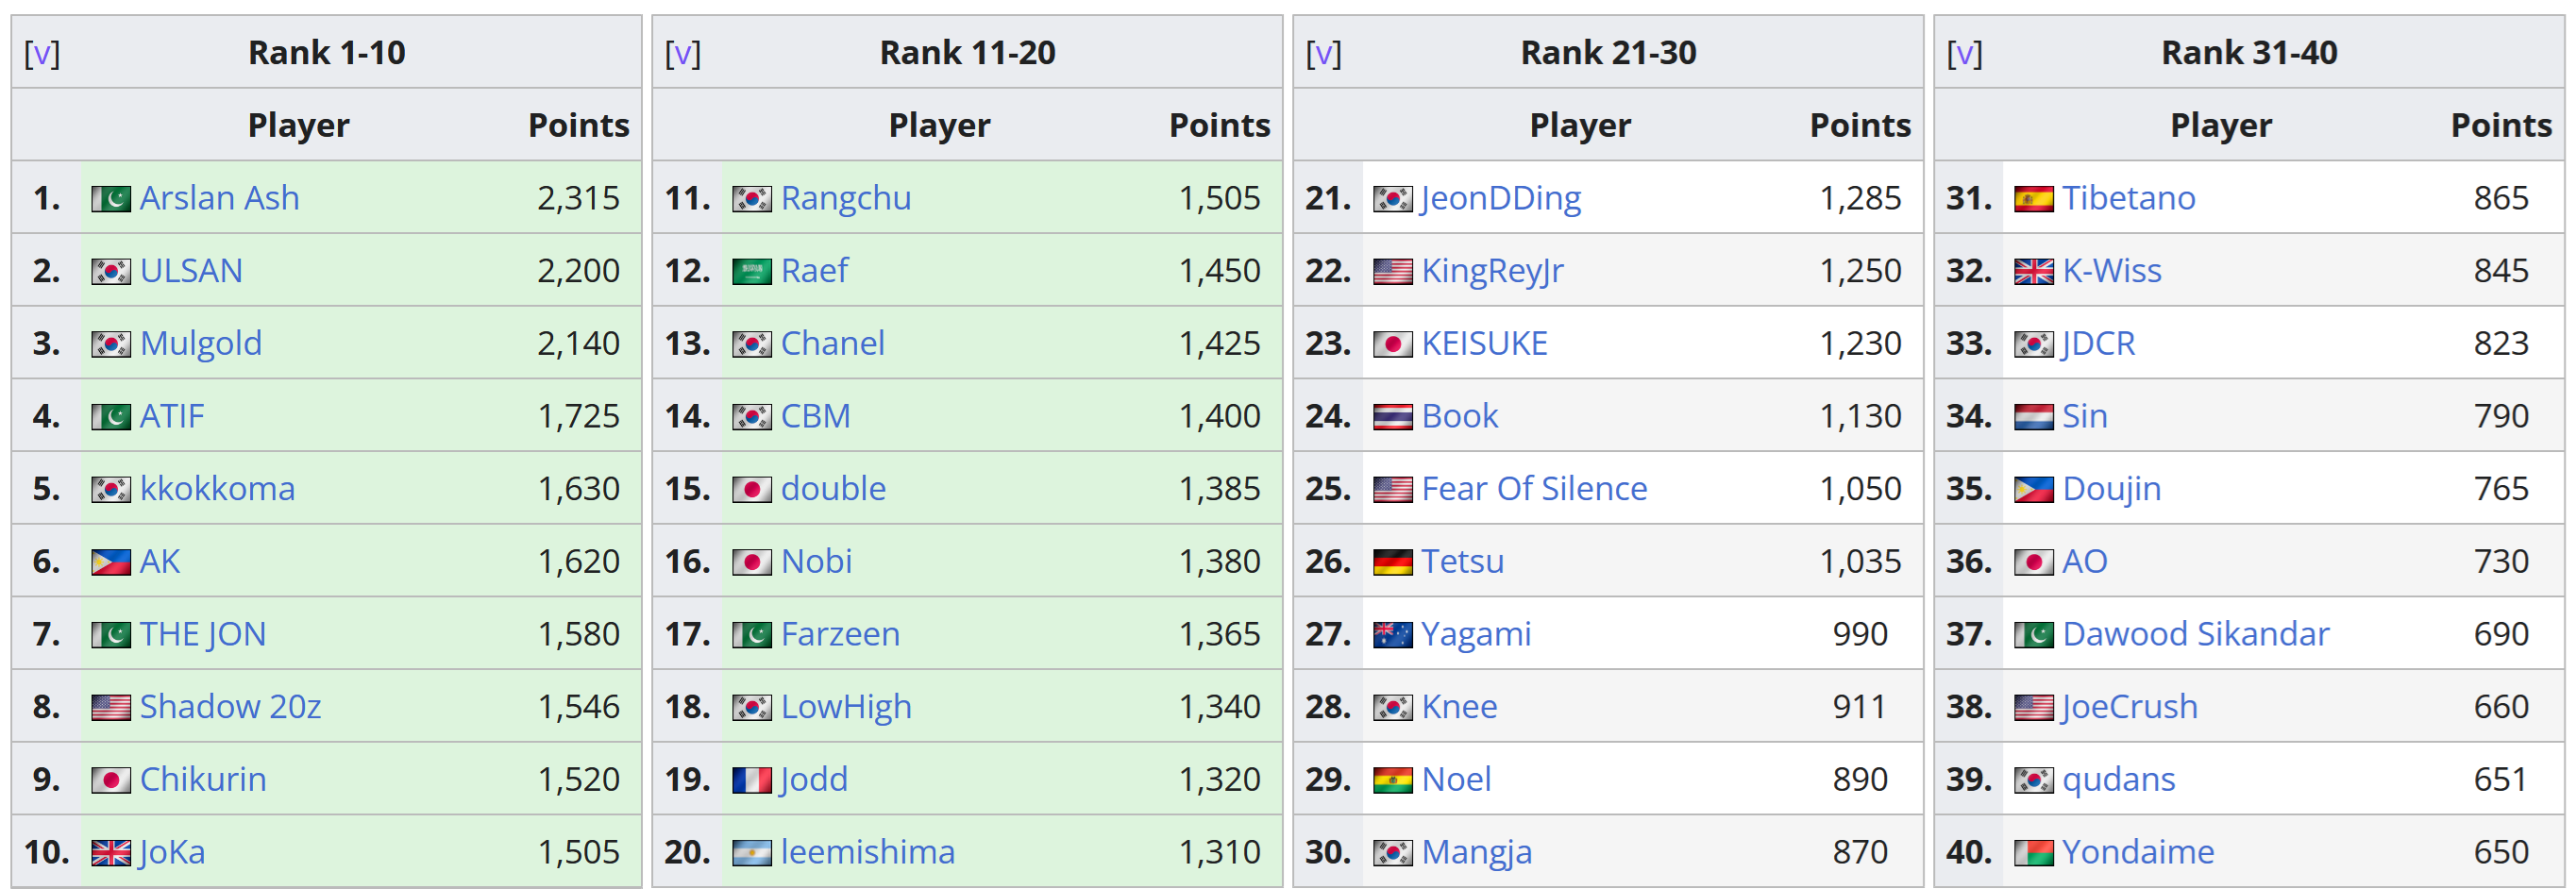Toggle the [v] link on Rank 11-20 table
The image size is (2576, 889).
point(683,53)
